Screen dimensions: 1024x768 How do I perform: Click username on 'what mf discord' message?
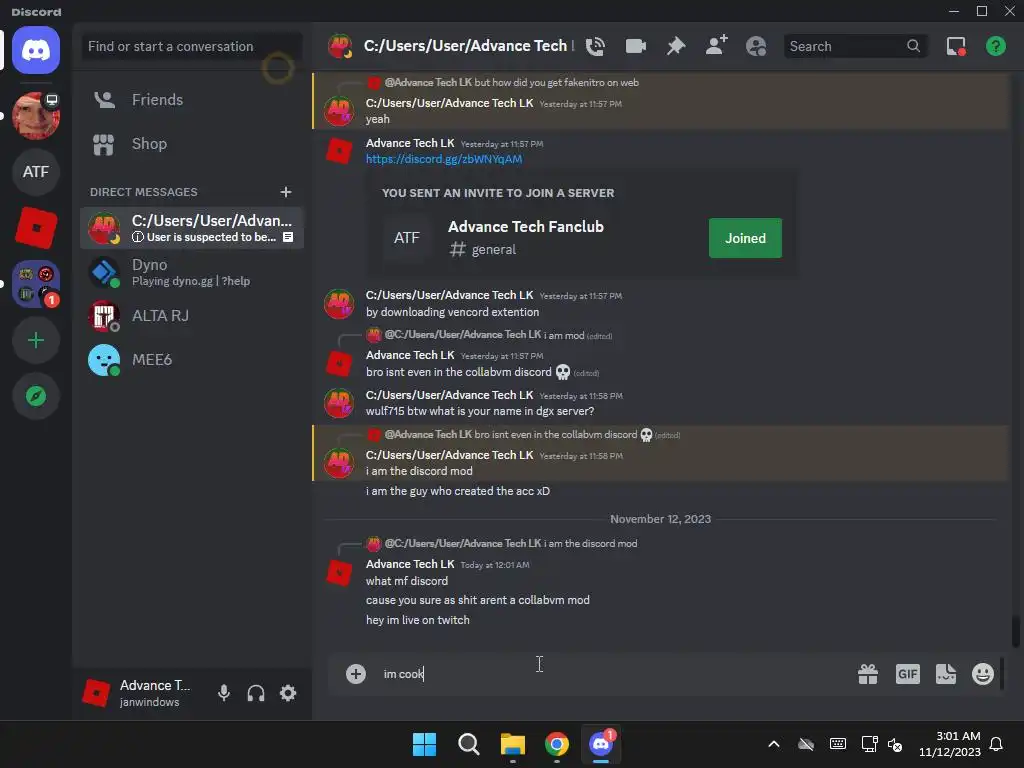pyautogui.click(x=410, y=564)
